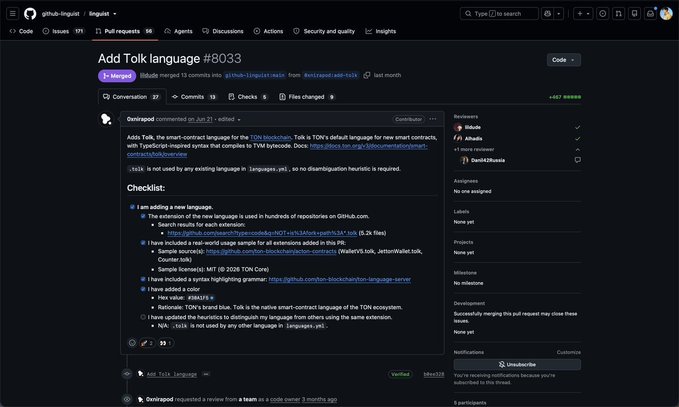View lildude's approval checkmark

(x=577, y=127)
